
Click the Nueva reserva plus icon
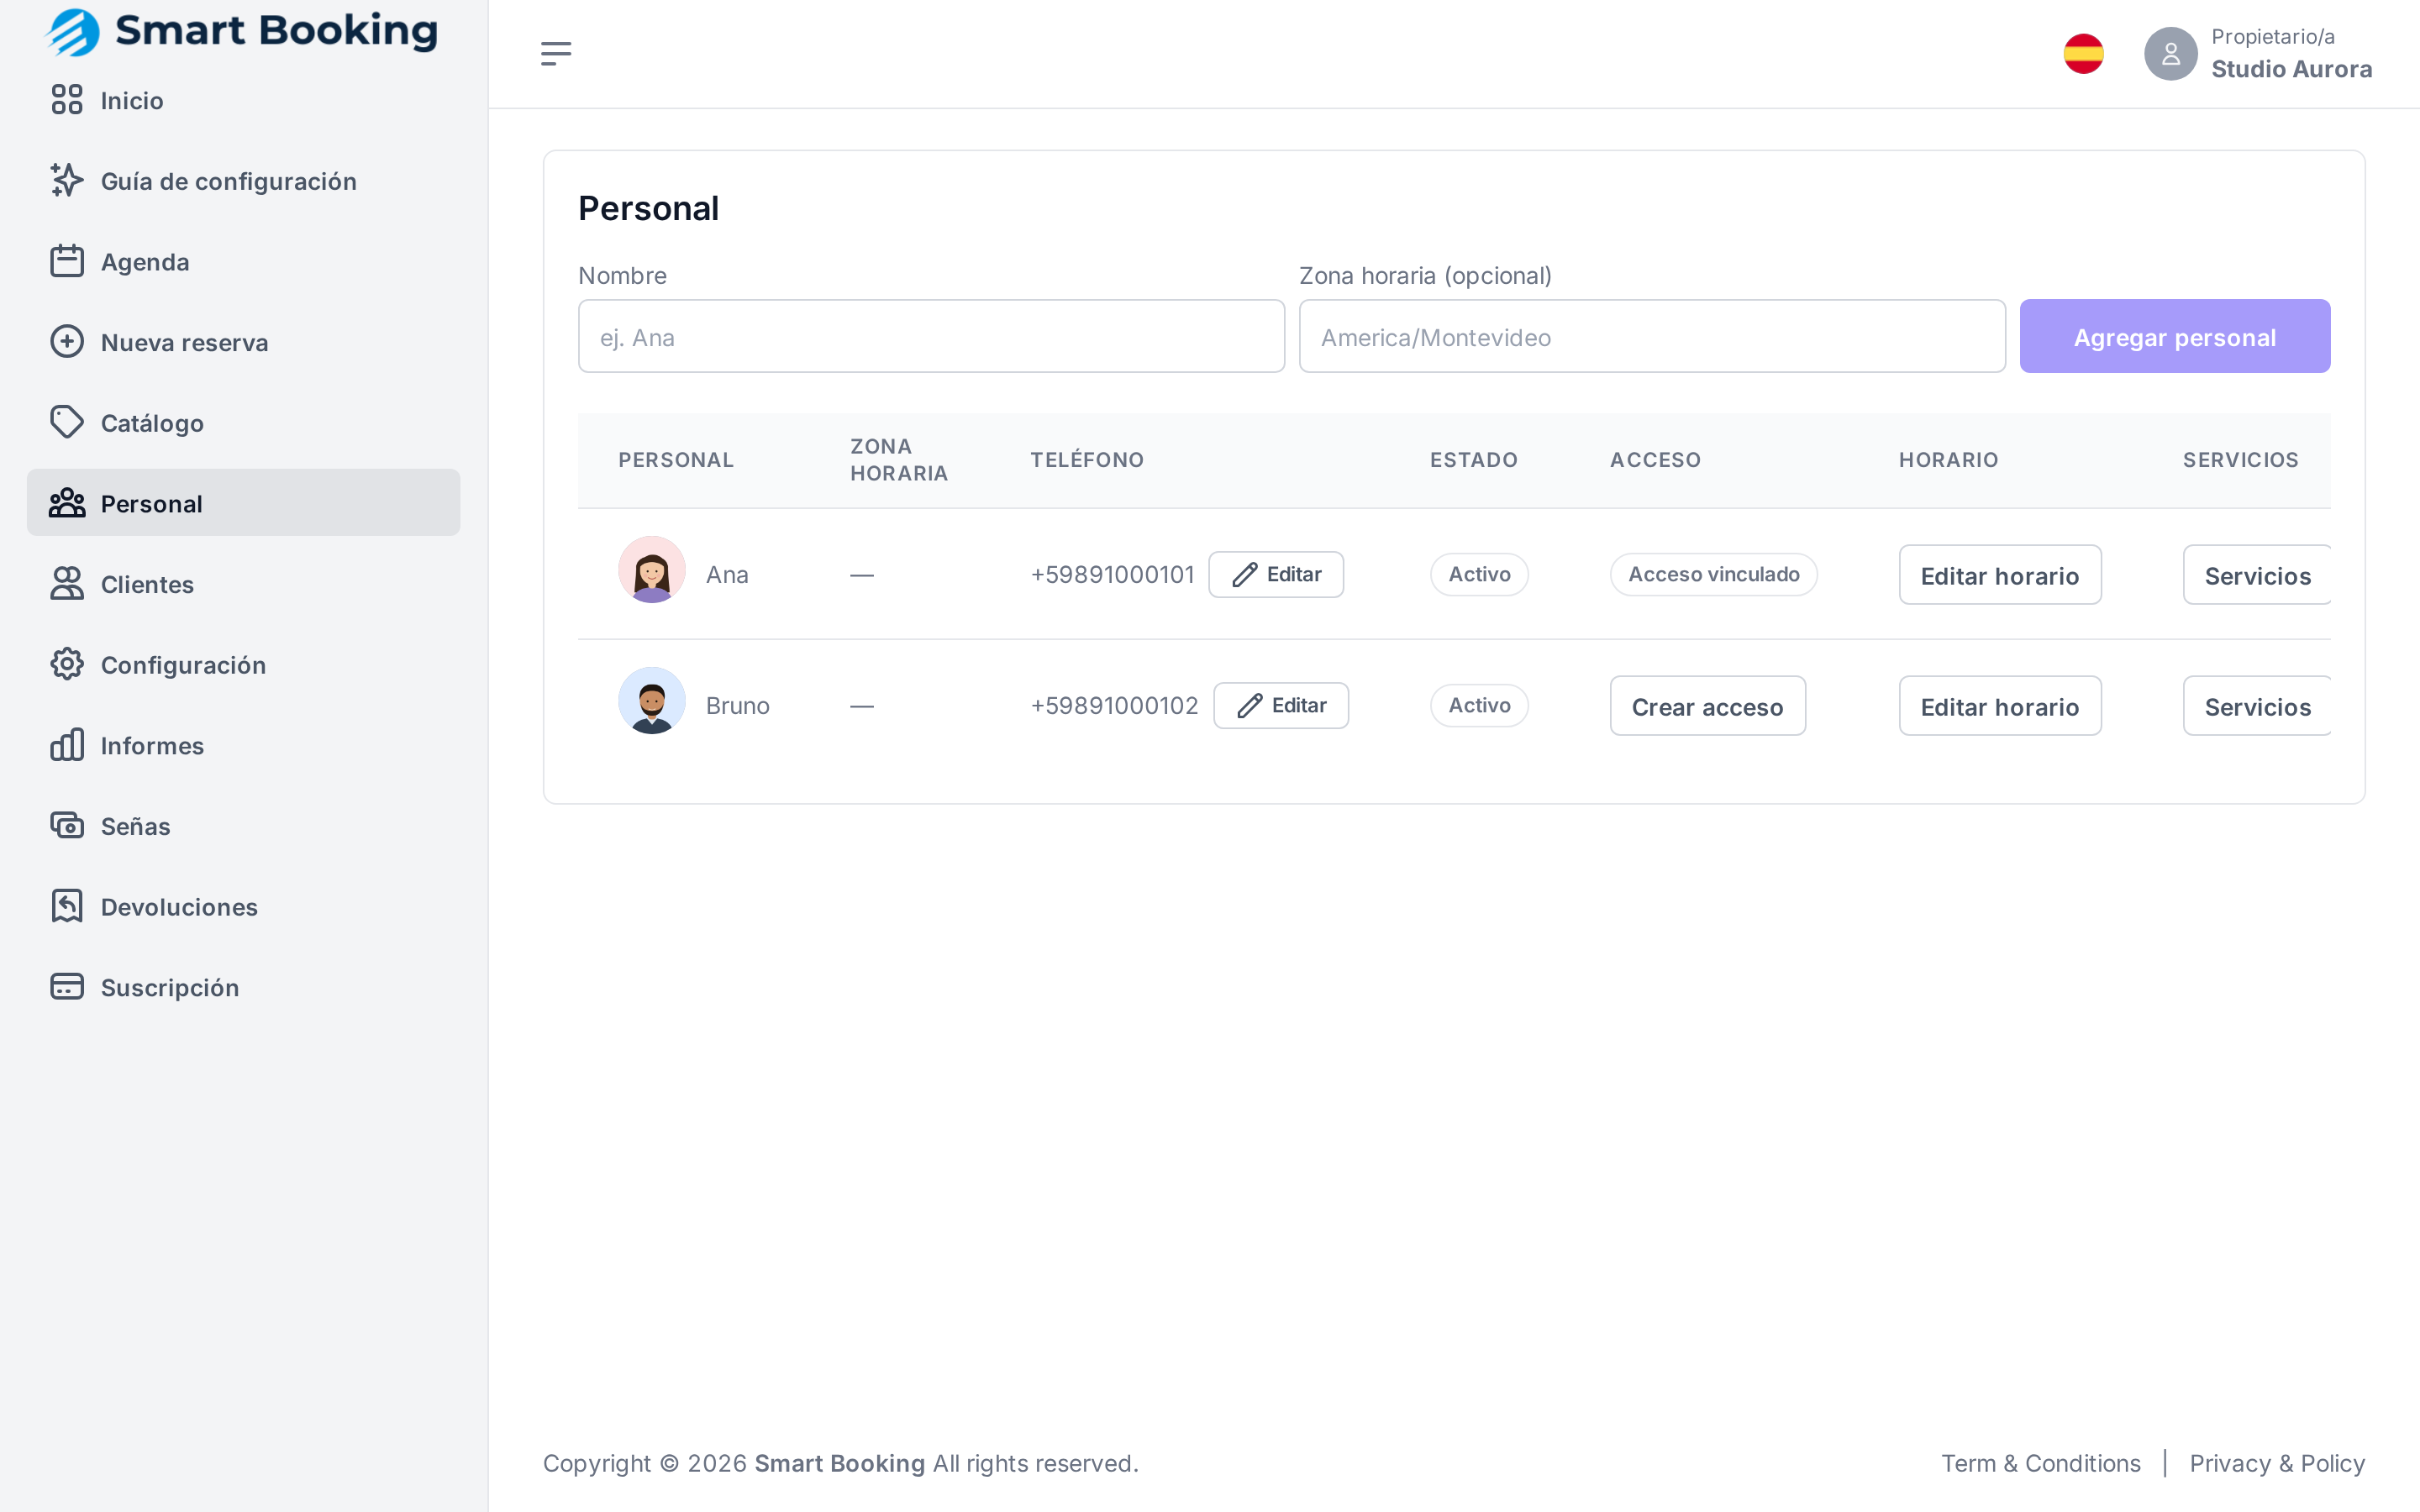point(67,342)
